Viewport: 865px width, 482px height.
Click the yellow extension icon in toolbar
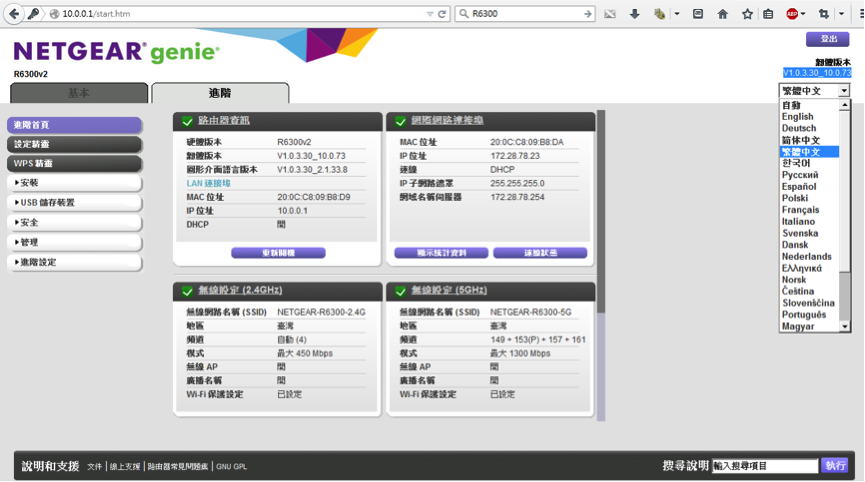tap(659, 14)
